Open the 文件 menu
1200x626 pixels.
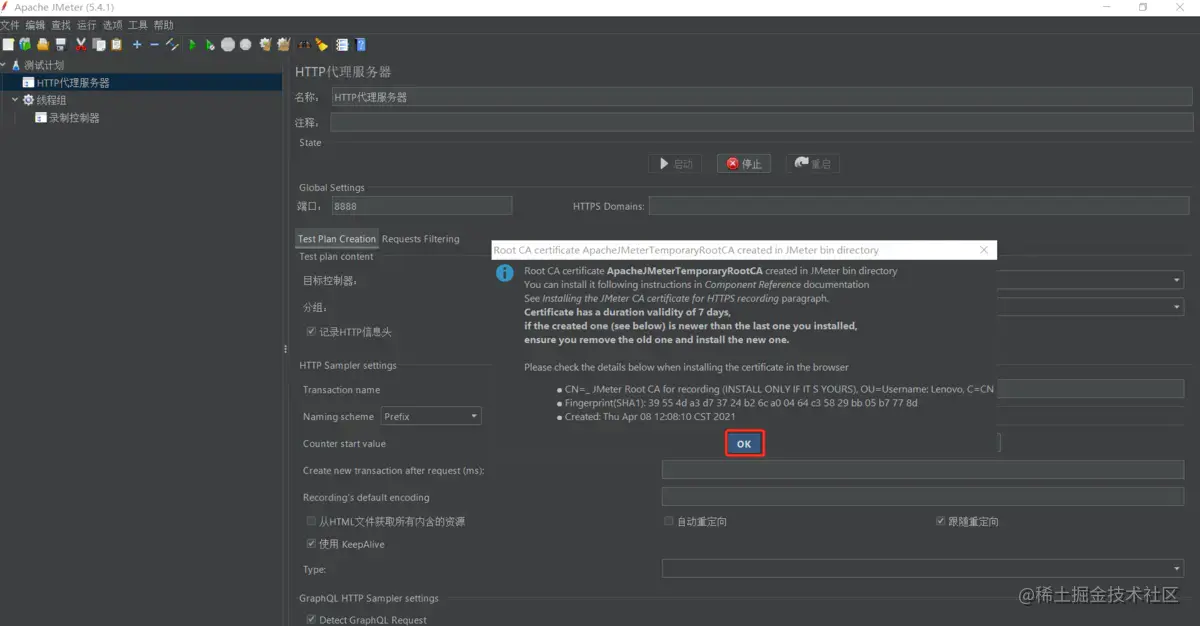point(9,25)
